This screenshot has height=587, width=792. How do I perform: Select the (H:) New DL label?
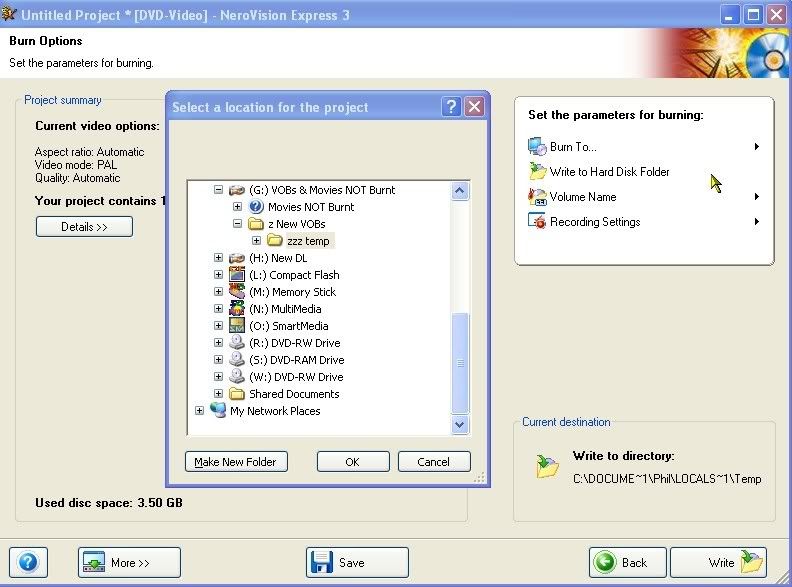[278, 258]
